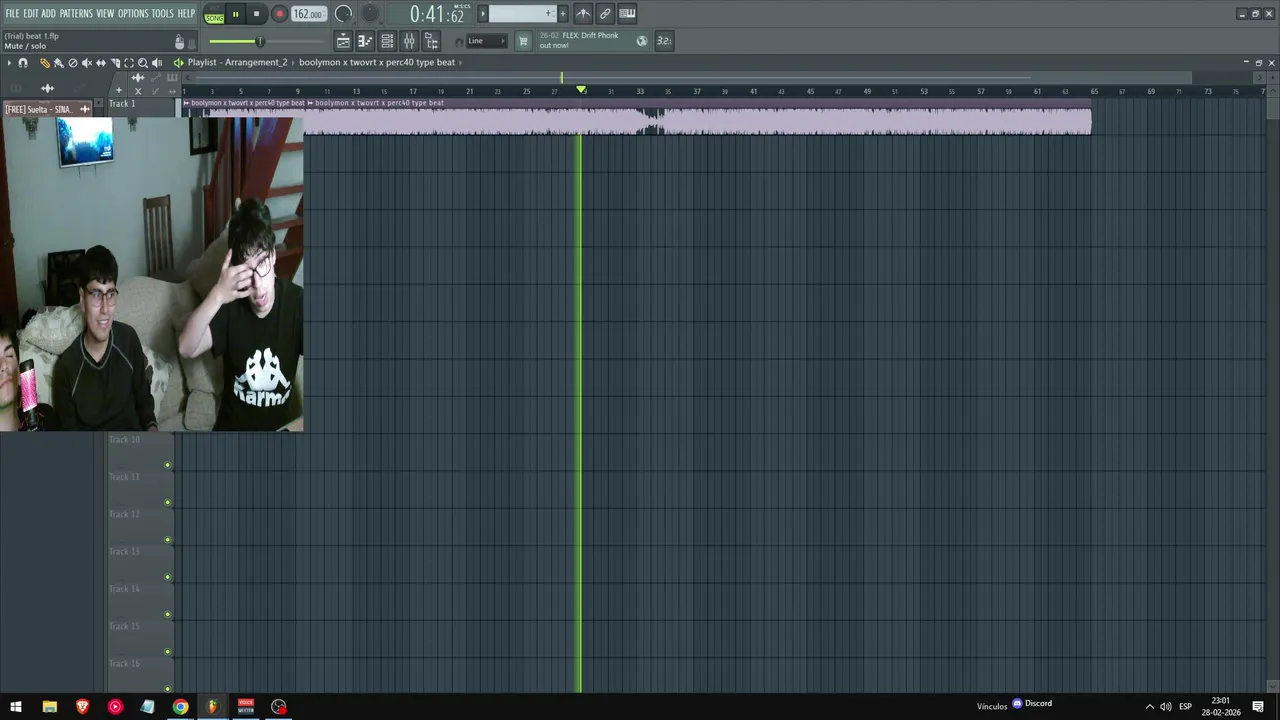The image size is (1280, 720).
Task: Click the 162.000 tempo field
Action: (309, 14)
